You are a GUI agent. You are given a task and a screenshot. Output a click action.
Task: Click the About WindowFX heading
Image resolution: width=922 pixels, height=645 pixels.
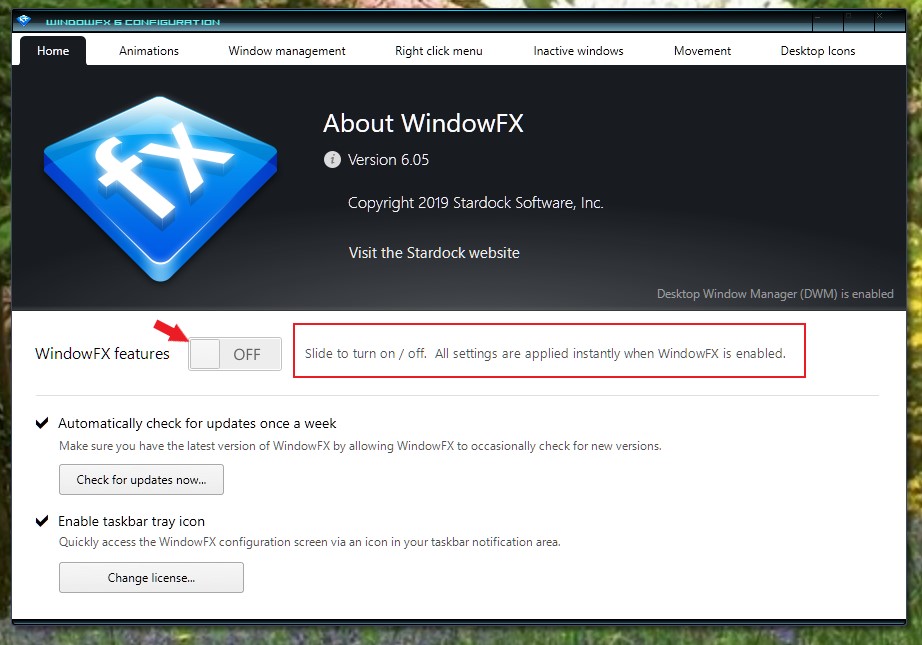(423, 123)
